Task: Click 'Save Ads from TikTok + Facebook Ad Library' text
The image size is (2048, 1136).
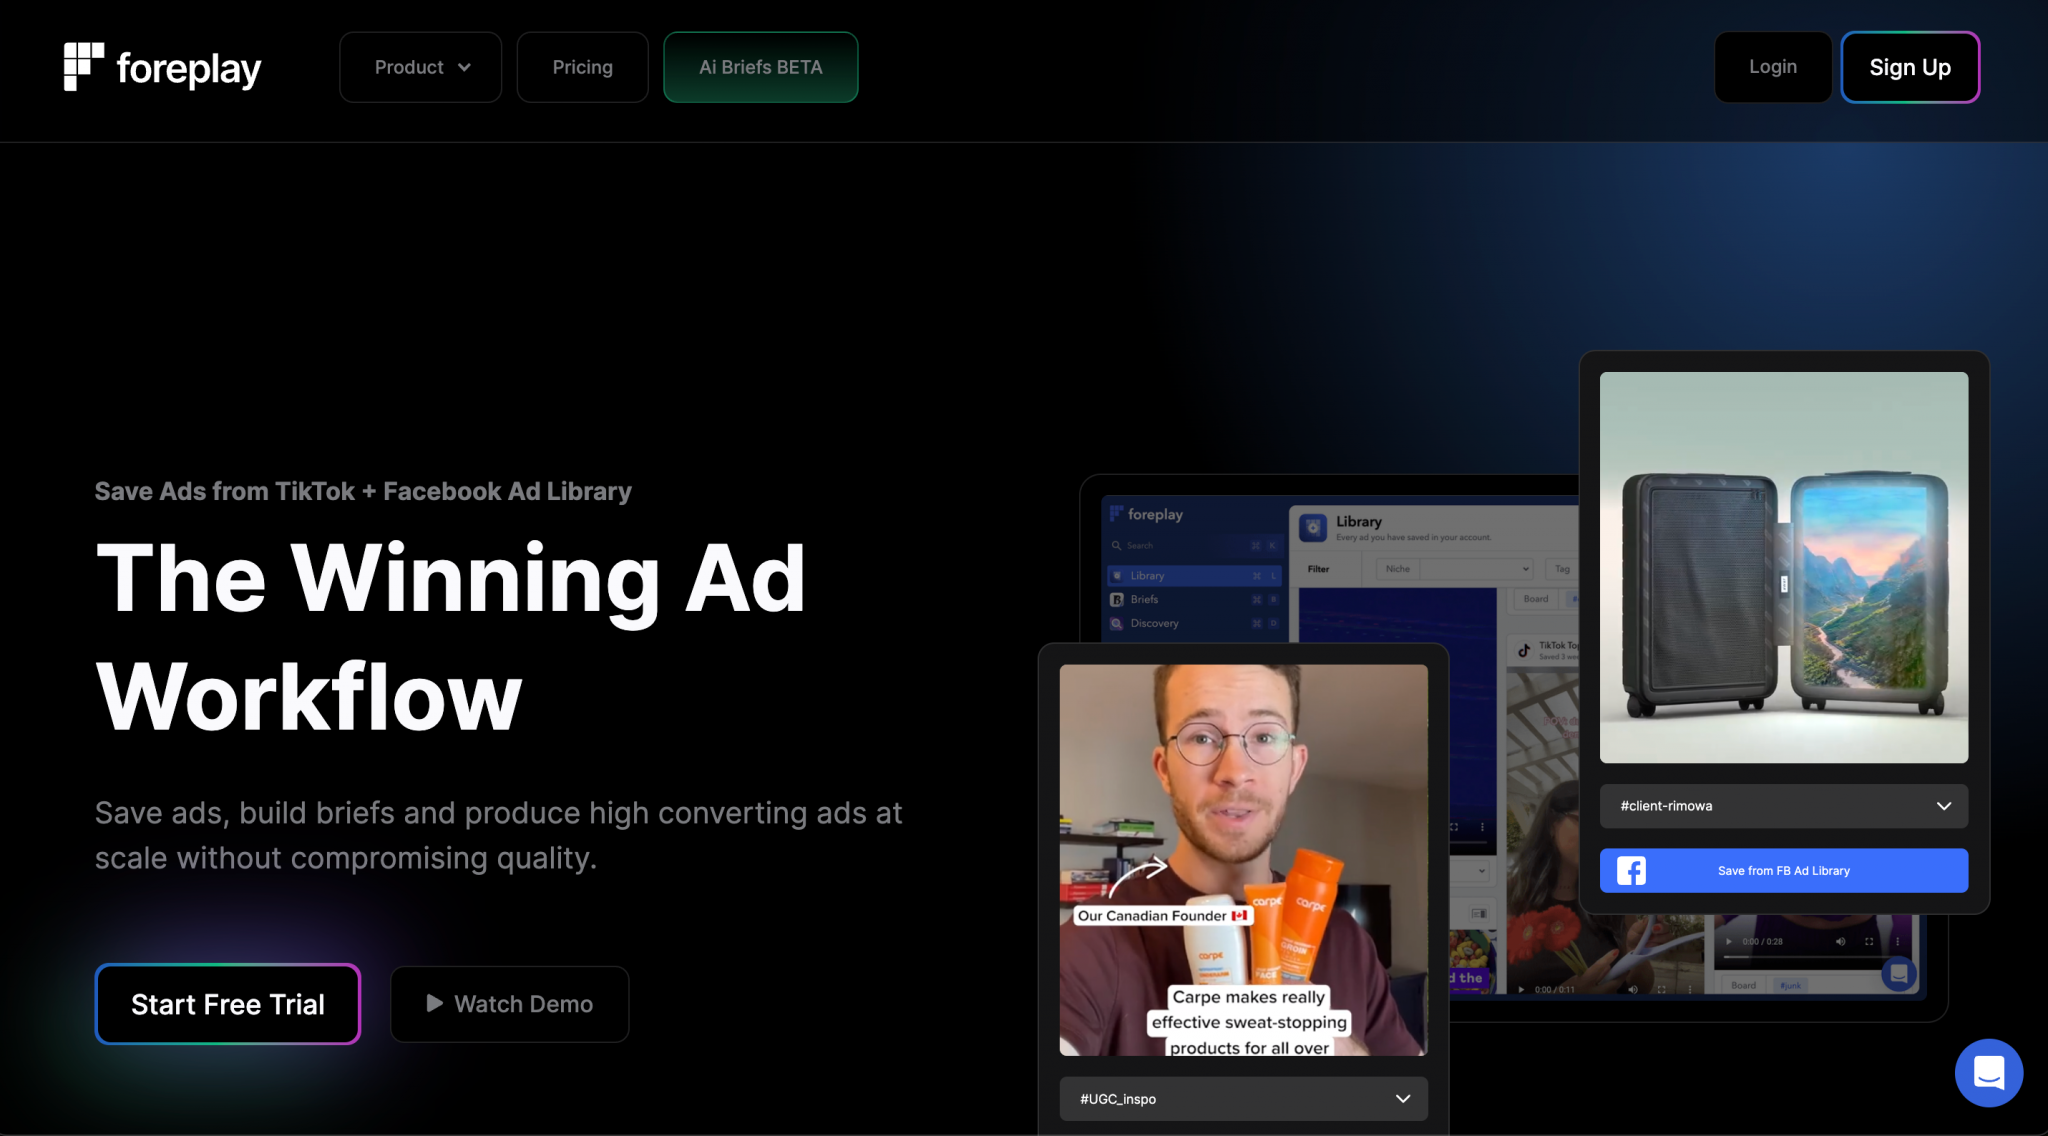Action: [x=363, y=491]
